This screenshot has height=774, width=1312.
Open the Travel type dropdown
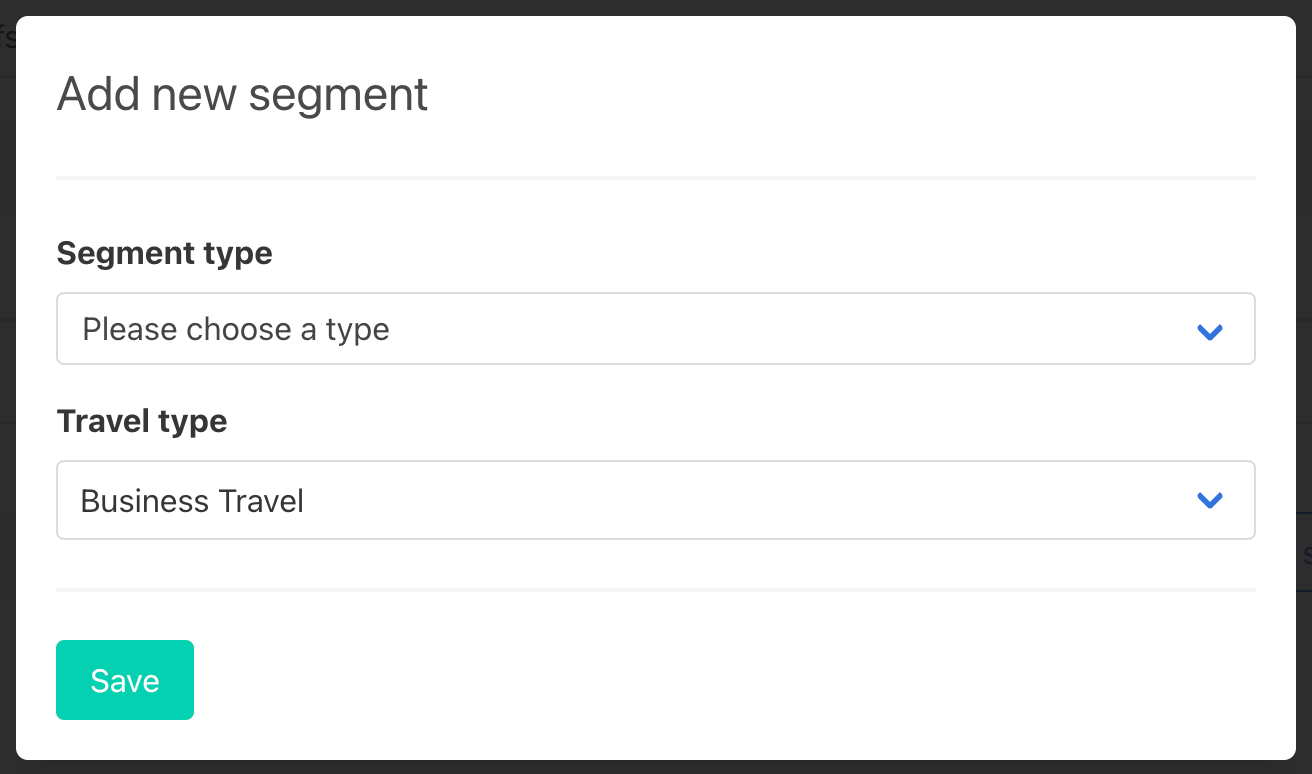pyautogui.click(x=655, y=500)
